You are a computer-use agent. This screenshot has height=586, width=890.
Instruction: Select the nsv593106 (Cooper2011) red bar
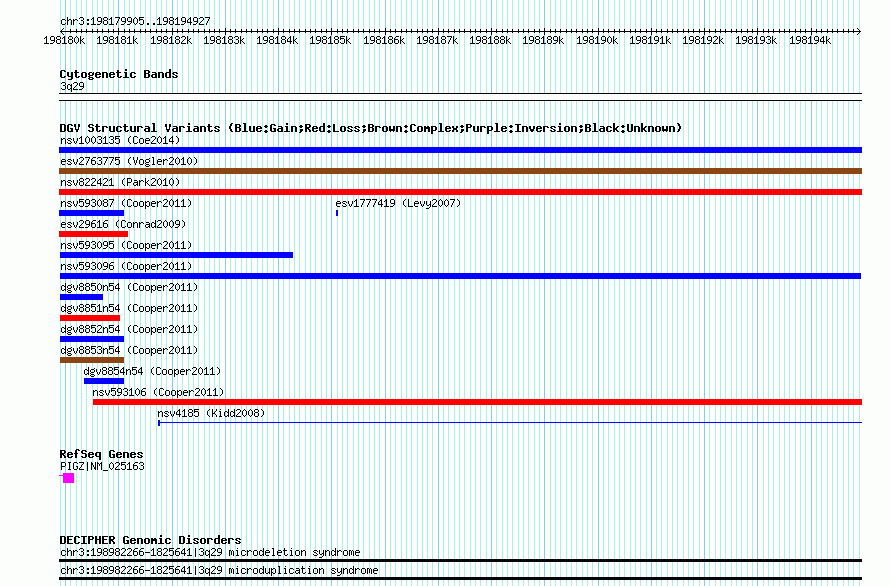click(x=477, y=402)
